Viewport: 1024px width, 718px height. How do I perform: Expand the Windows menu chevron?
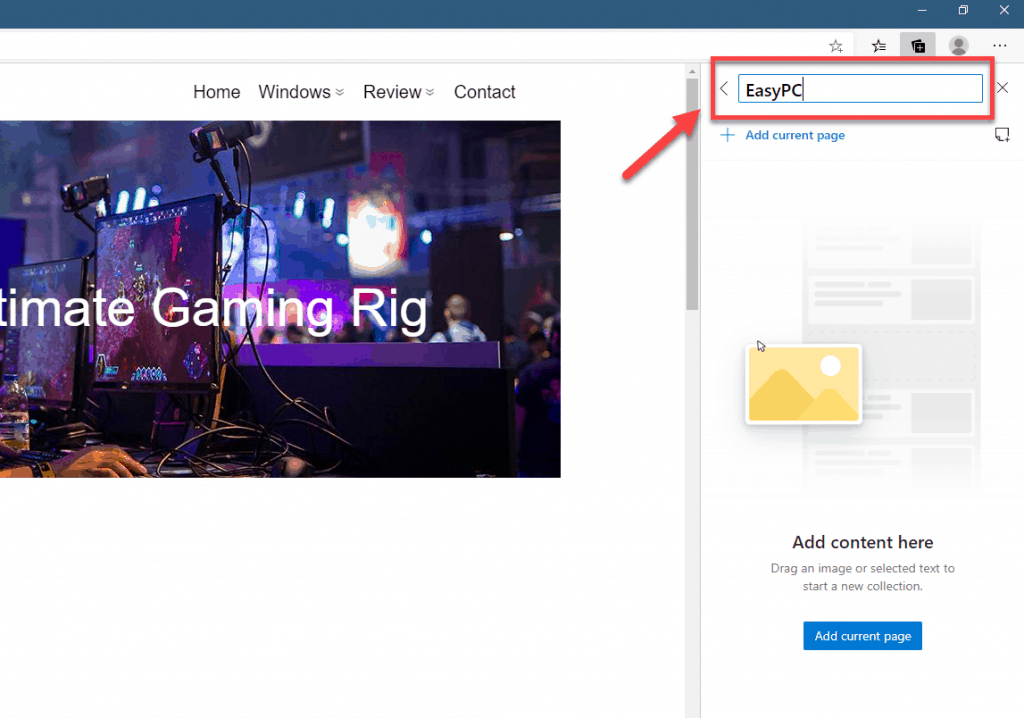tap(339, 92)
